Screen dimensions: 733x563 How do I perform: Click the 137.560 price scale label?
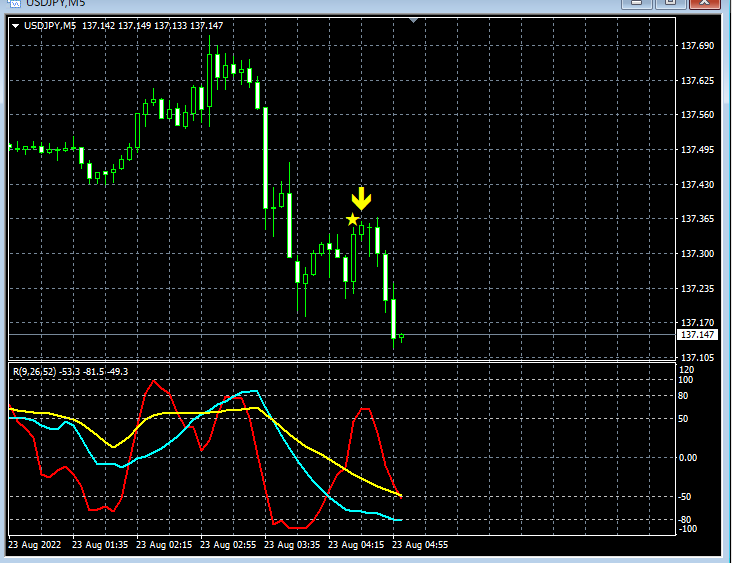point(697,115)
